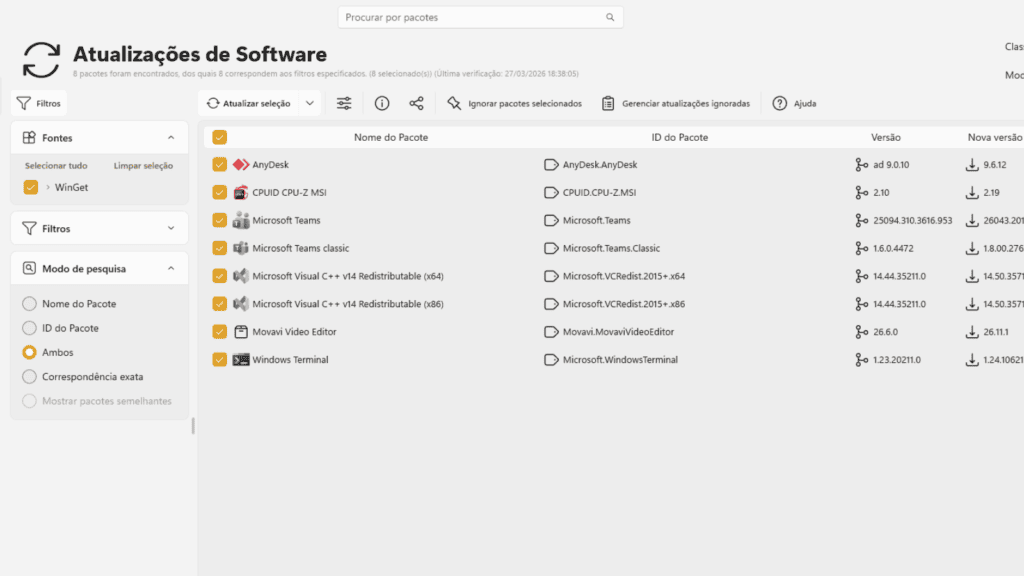Image resolution: width=1024 pixels, height=576 pixels.
Task: Click Microsoft.VCRedist.2015+.x64 package ID
Action: click(624, 276)
